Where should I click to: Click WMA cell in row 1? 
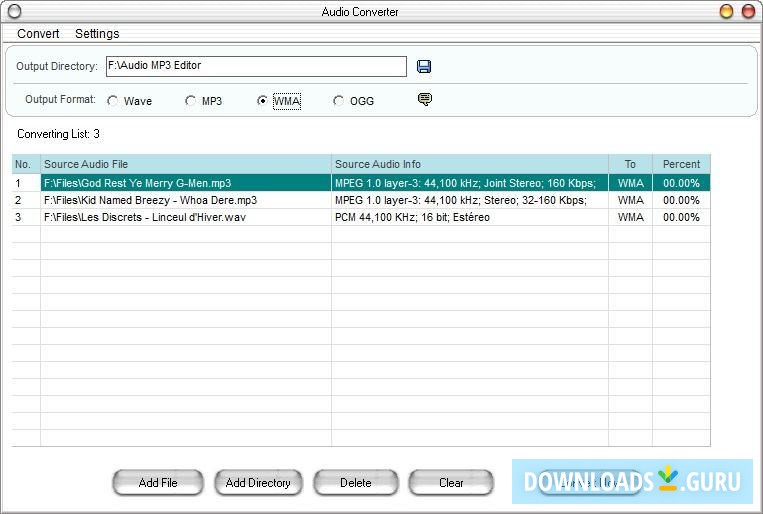click(x=630, y=183)
